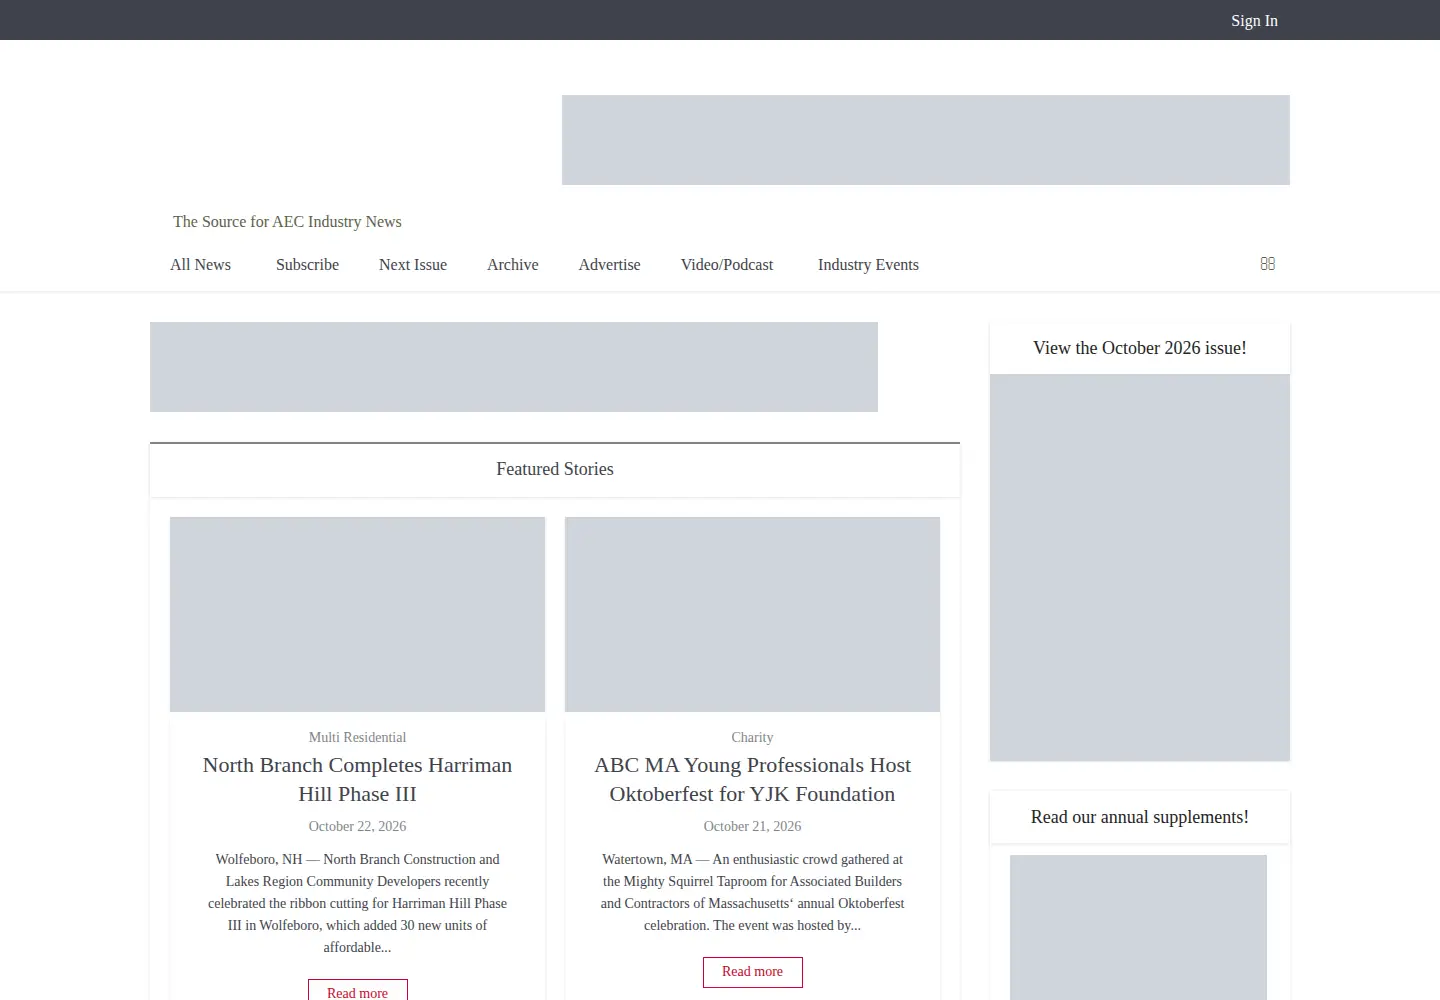Click the Sign In link
The height and width of the screenshot is (1000, 1440).
1254,21
